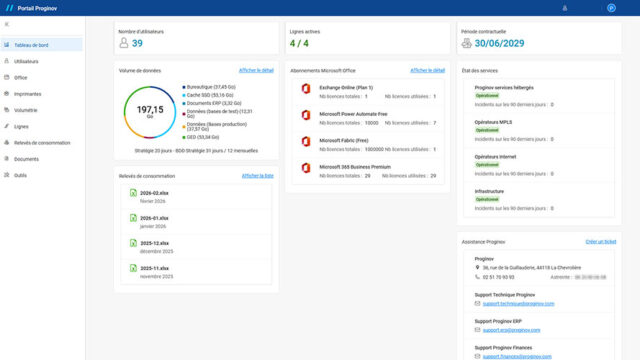Screen dimensions: 640x360
Task: Click the Volumétrie sidebar icon
Action: 7,110
